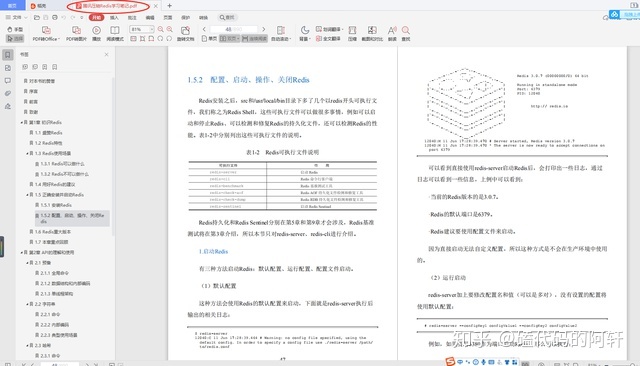The image size is (640, 366).
Task: Open the Edit ribbon tab
Action: point(150,18)
